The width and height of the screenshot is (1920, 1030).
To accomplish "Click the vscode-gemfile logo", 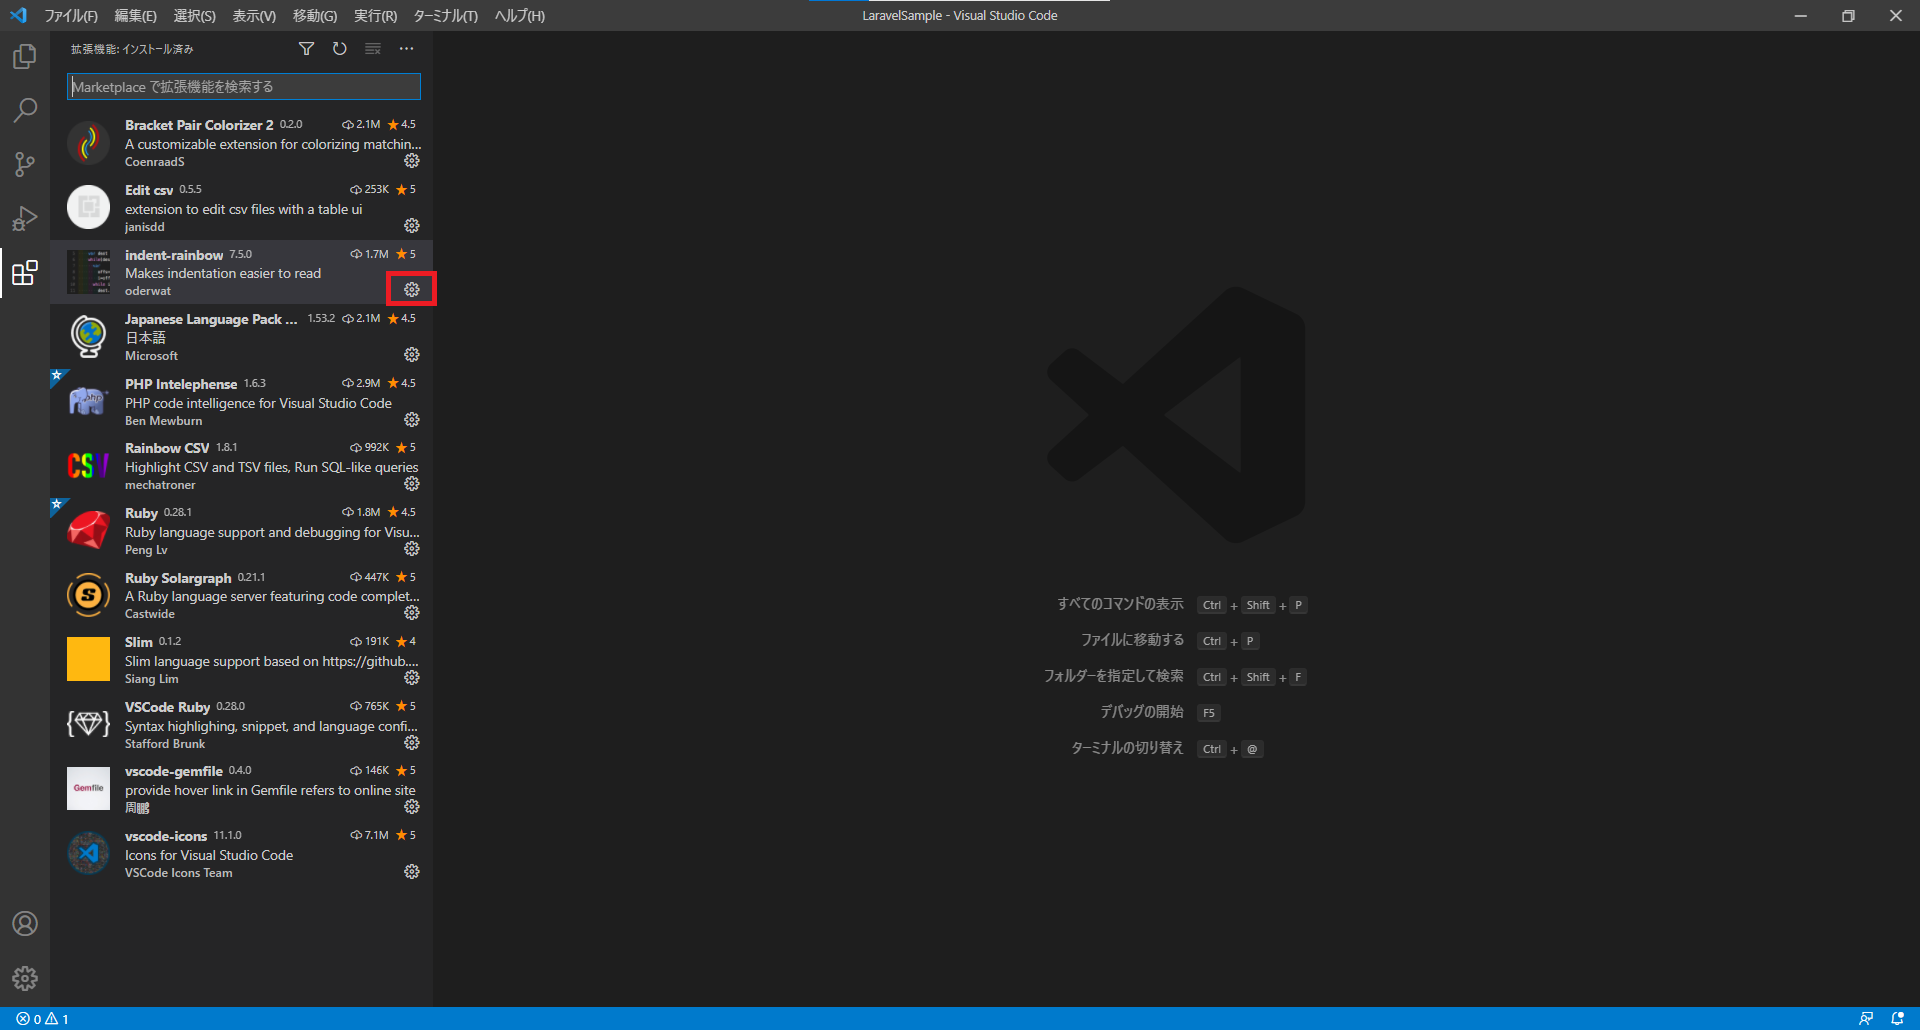I will tap(88, 789).
